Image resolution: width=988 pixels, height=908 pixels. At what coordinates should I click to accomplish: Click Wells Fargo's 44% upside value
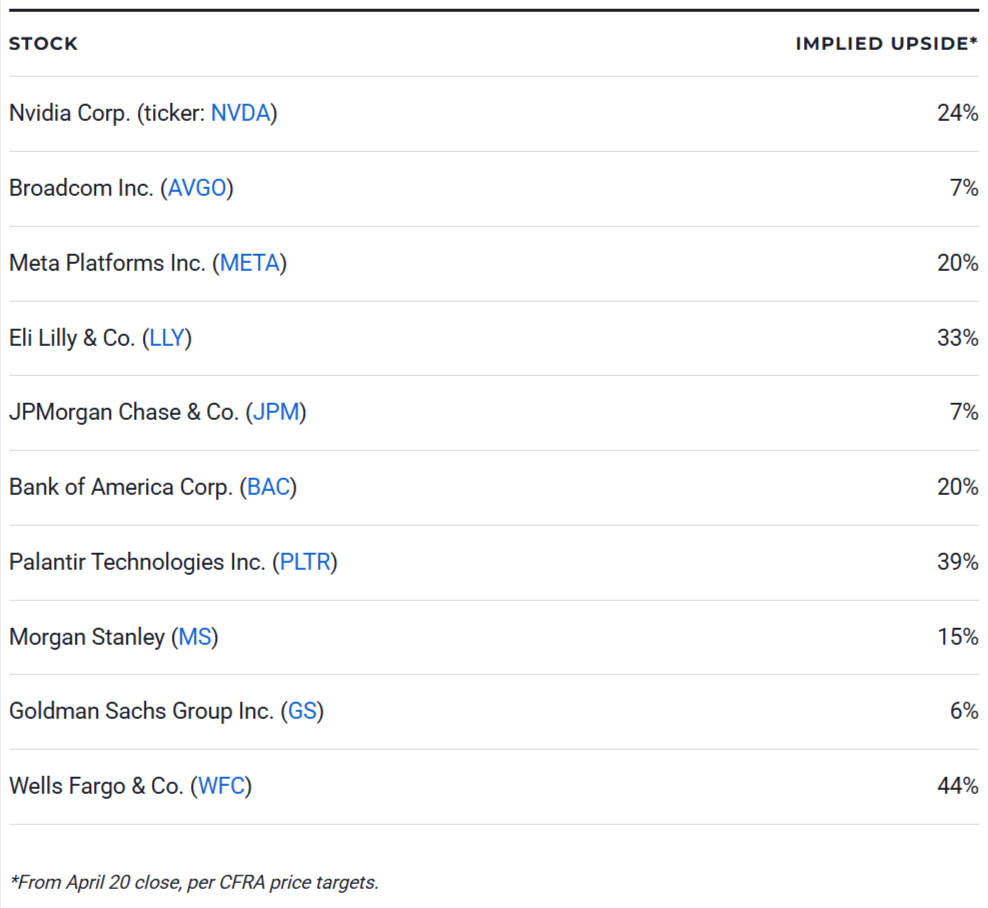pos(957,786)
